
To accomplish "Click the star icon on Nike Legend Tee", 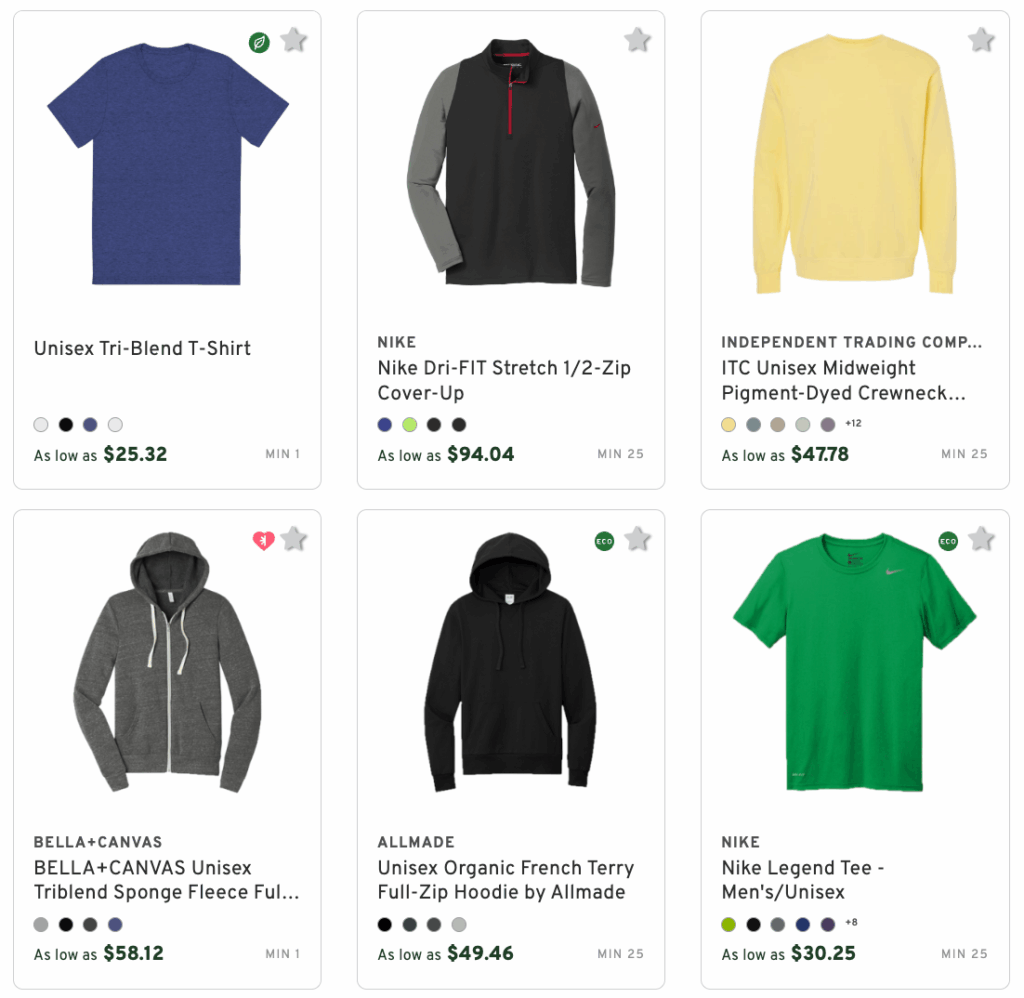I will tap(981, 539).
